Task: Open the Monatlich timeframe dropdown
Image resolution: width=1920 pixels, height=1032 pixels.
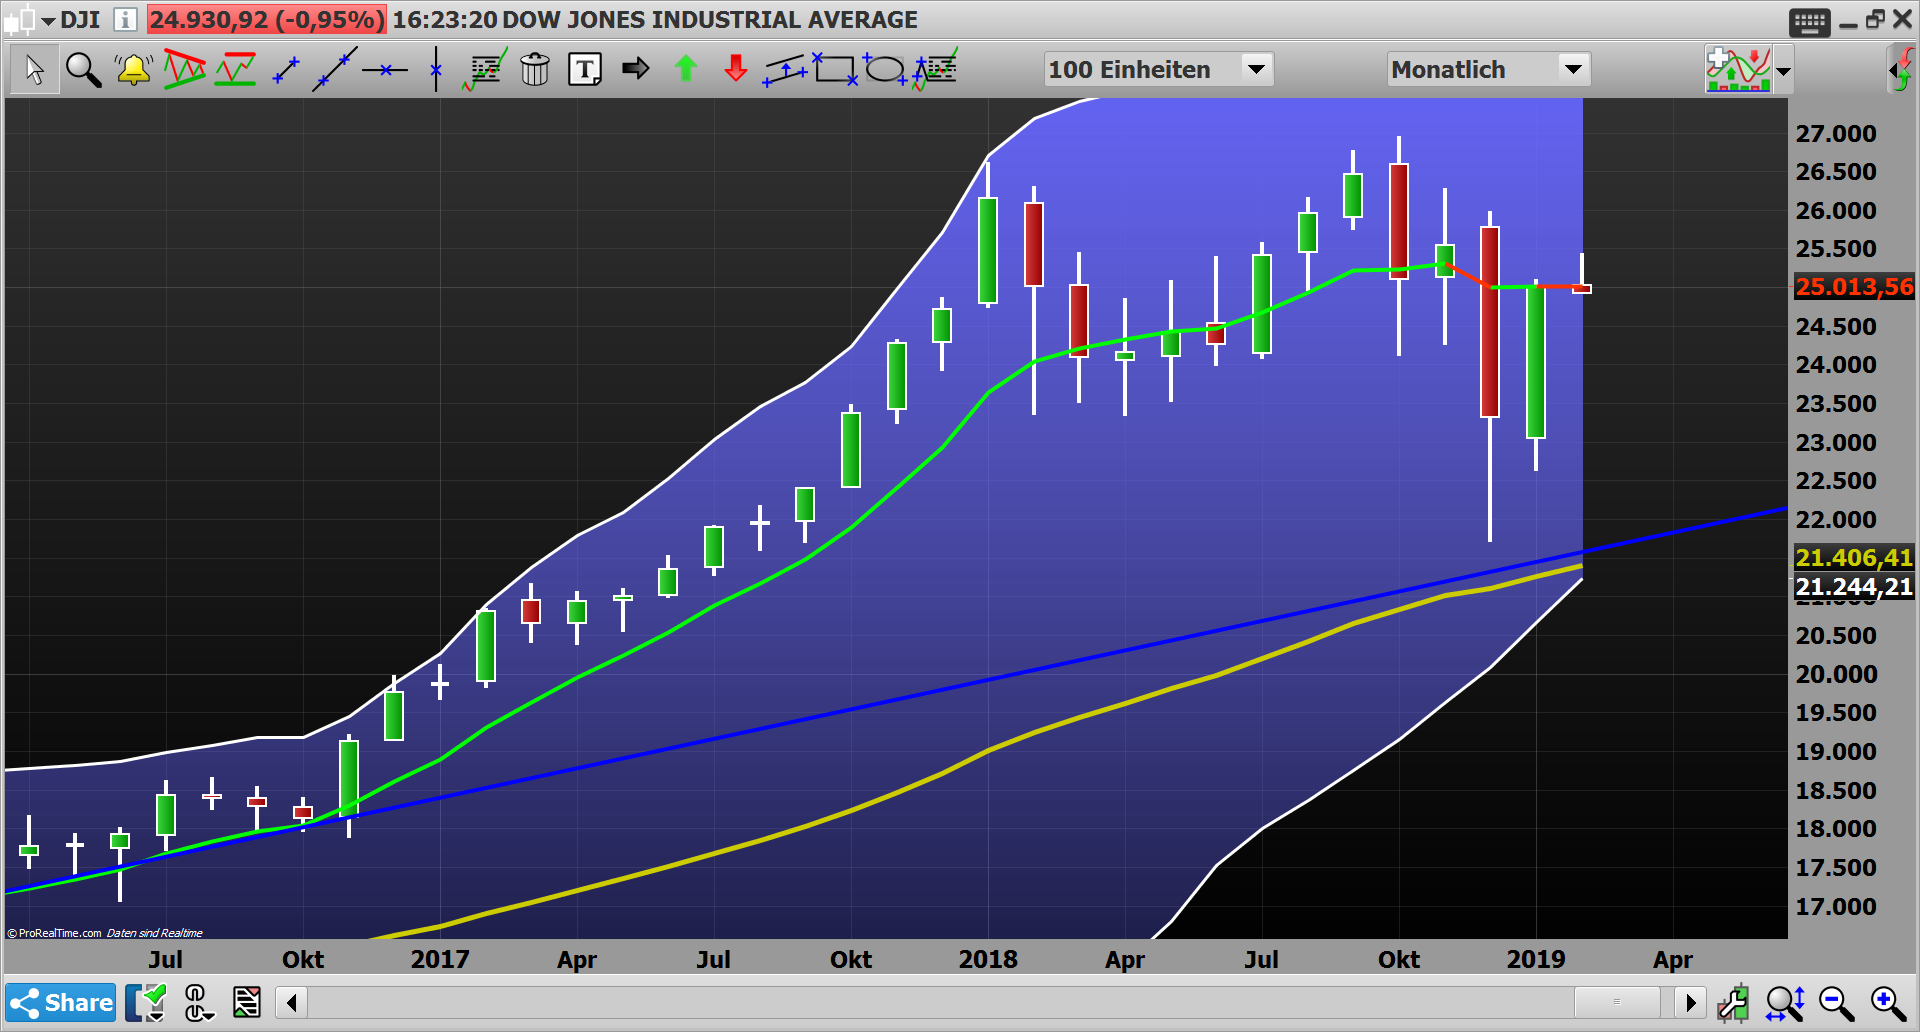Action: coord(1488,69)
